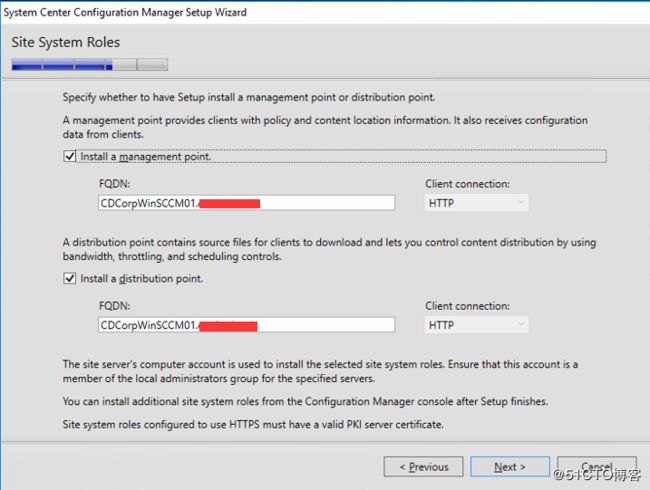Image resolution: width=650 pixels, height=490 pixels.
Task: Click text 'A distribution point contains source files'
Action: 157,242
